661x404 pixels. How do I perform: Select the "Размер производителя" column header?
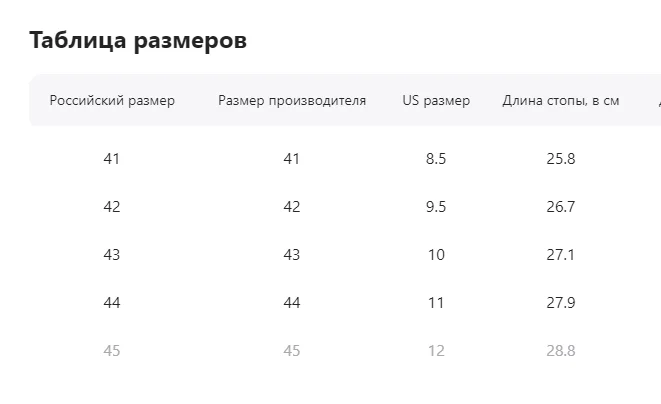pos(292,100)
